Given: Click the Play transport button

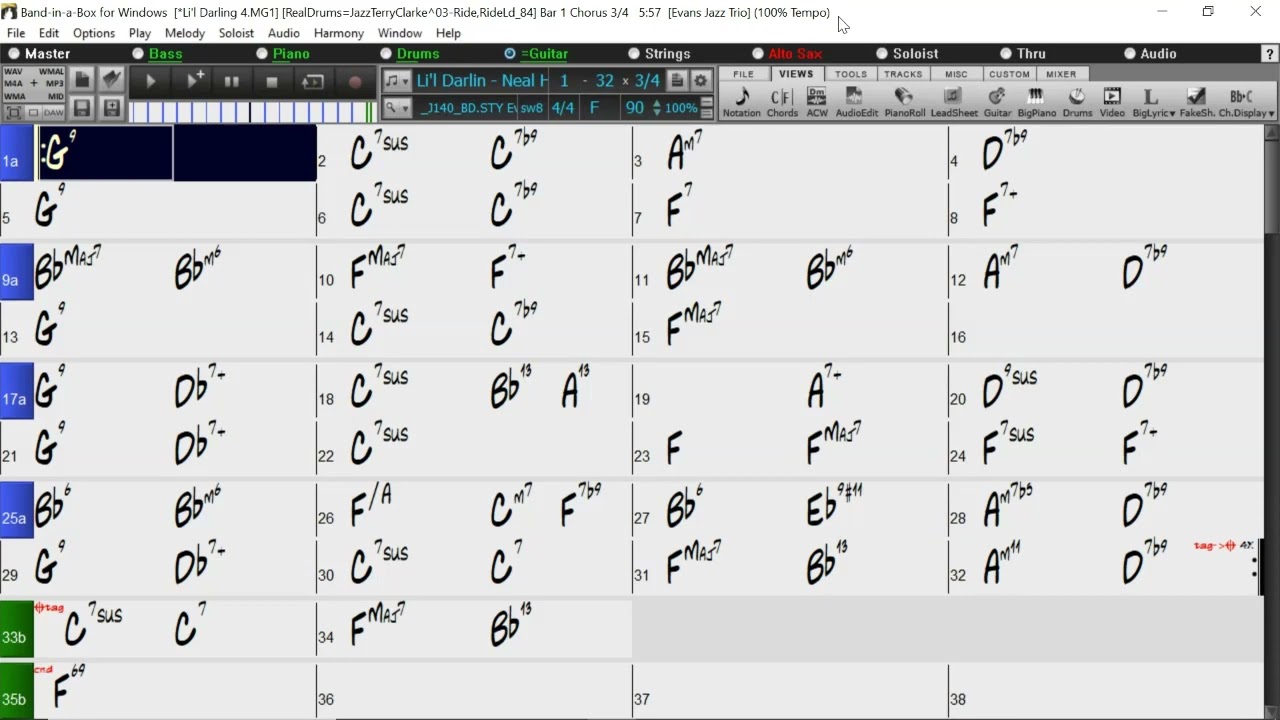Looking at the screenshot, I should [151, 81].
